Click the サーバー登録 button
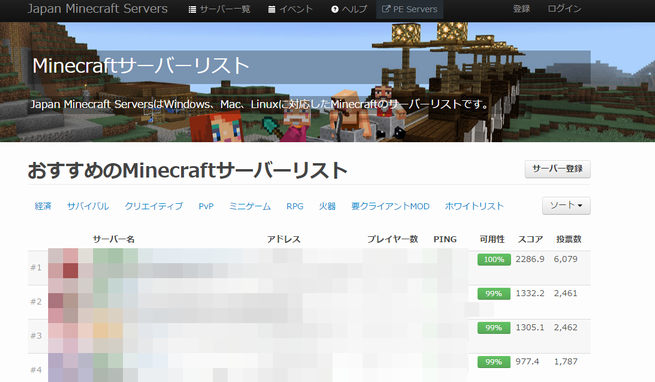655x382 pixels. pos(558,169)
